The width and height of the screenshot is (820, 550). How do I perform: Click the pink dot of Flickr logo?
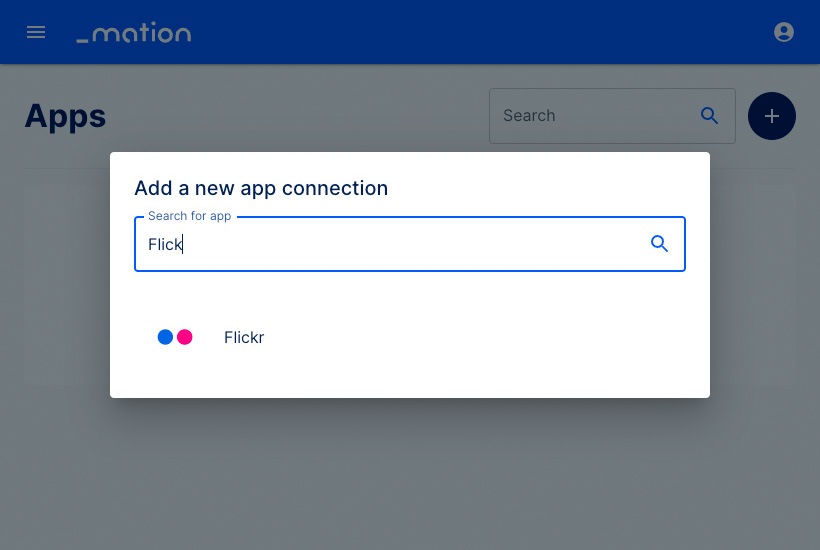point(185,337)
